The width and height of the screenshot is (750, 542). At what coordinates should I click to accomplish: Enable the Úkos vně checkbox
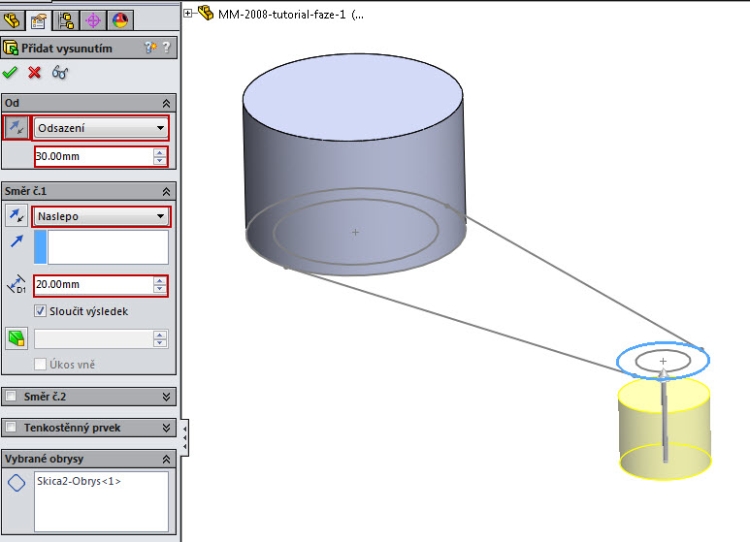[41, 365]
